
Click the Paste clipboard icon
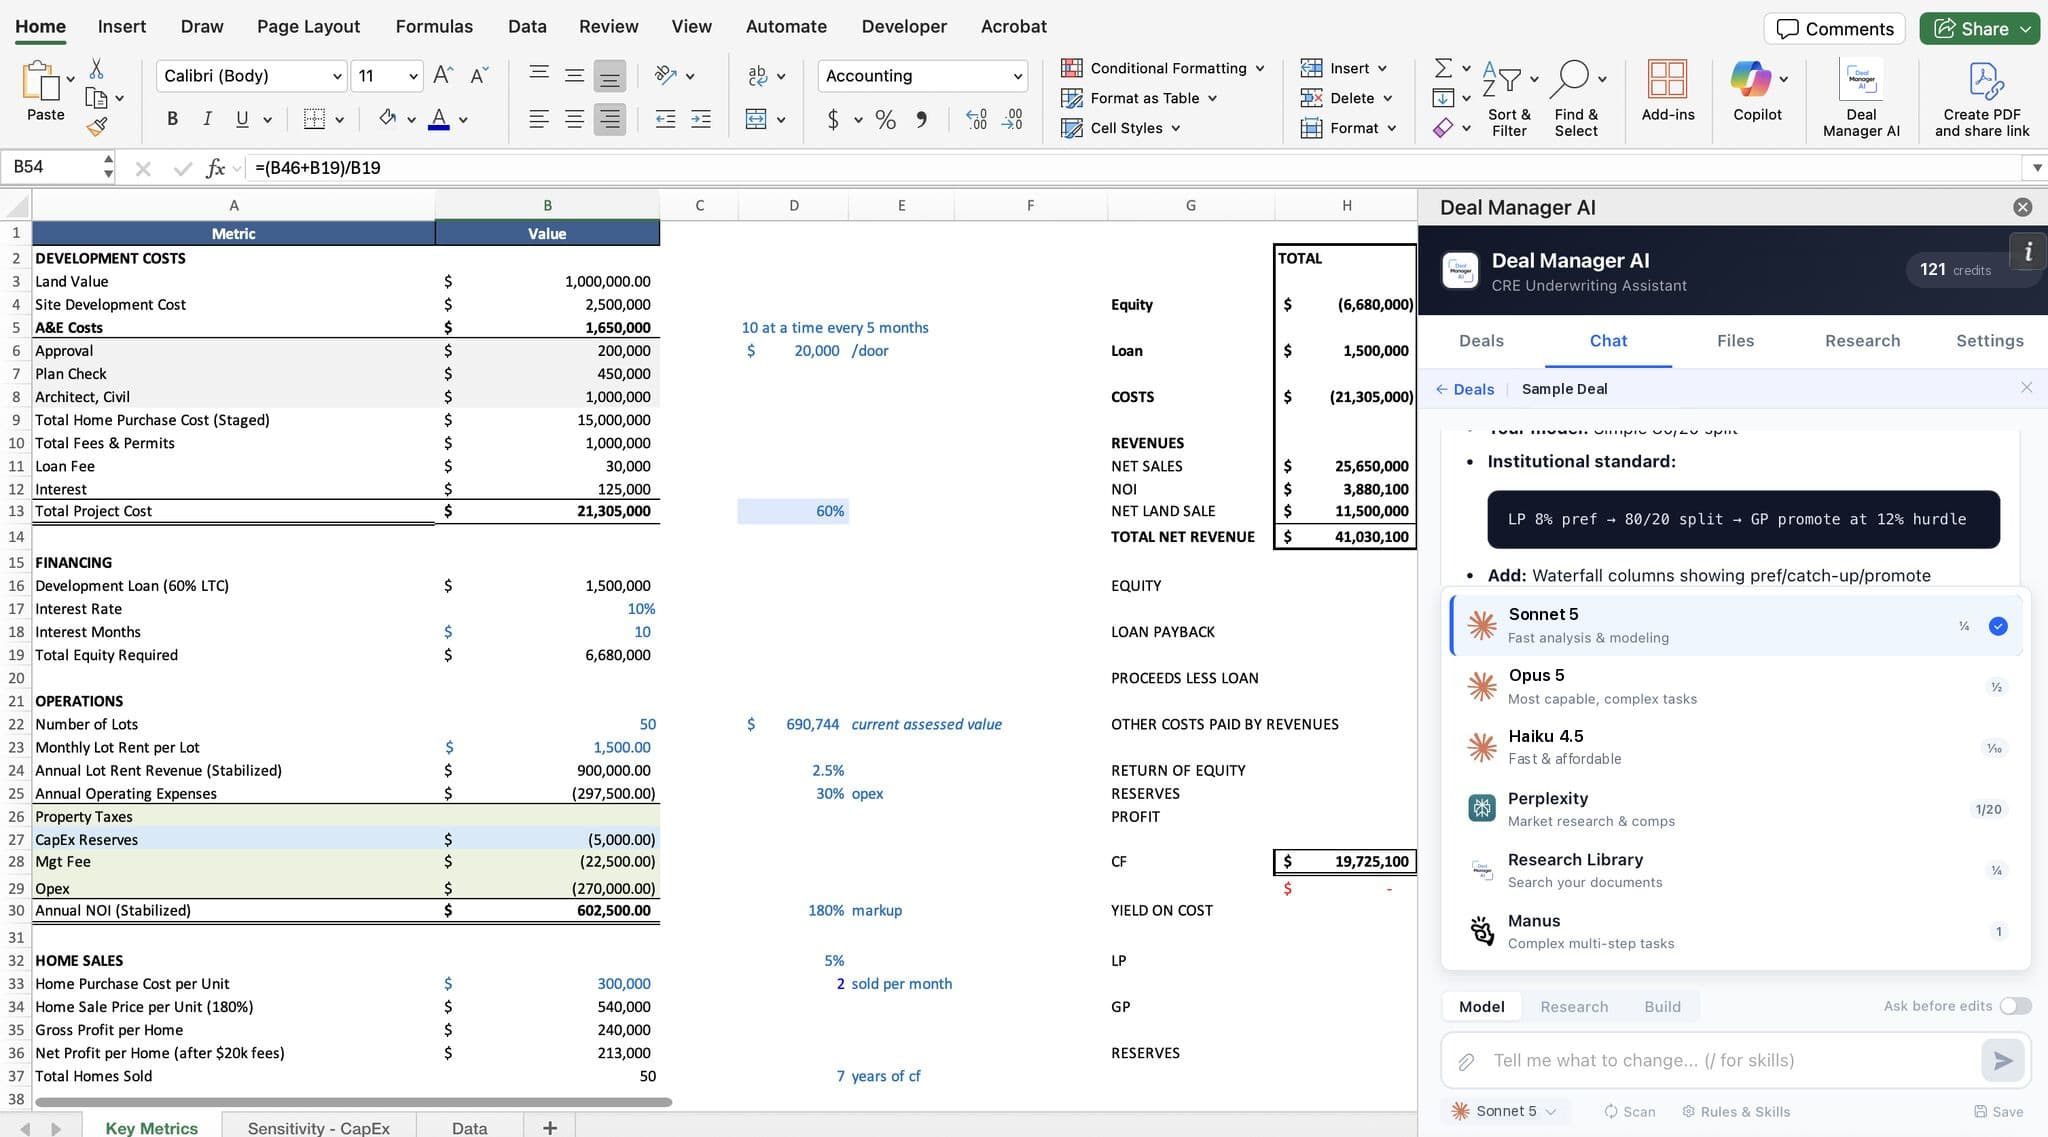coord(40,80)
